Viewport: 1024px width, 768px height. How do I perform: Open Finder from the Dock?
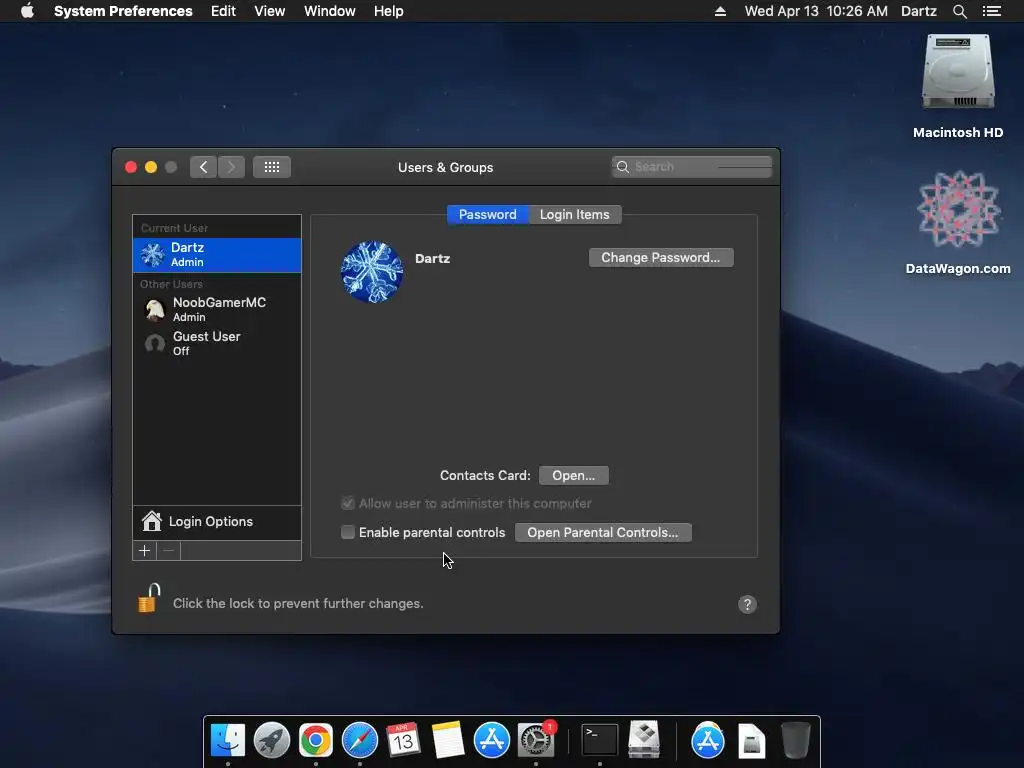pos(227,740)
